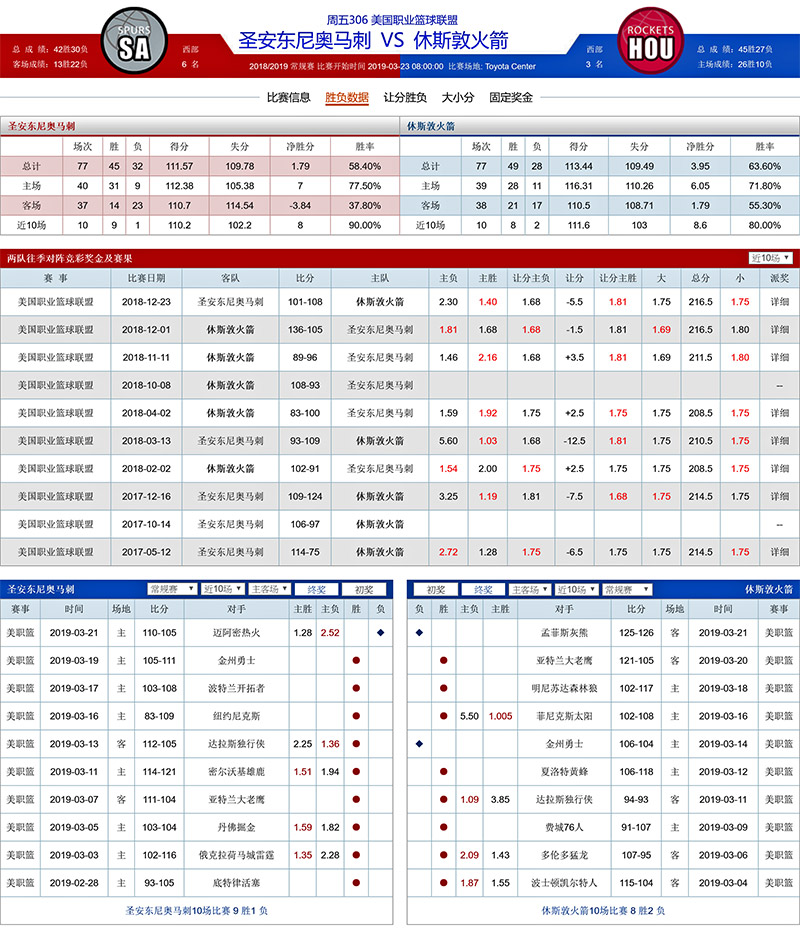The image size is (800, 933).
Task: Click the 5.60 odds on 2018-03-13
Action: point(448,441)
